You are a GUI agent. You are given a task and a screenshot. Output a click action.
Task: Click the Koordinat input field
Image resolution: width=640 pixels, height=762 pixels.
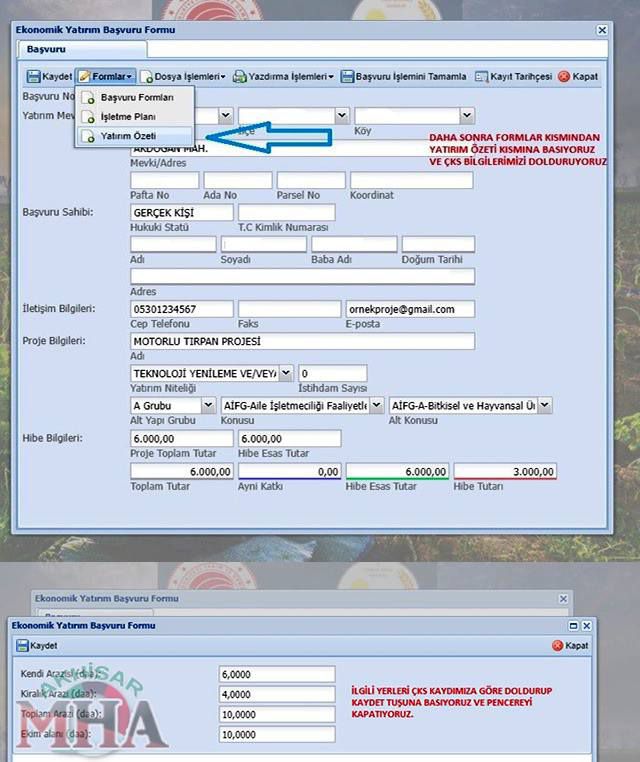(412, 180)
